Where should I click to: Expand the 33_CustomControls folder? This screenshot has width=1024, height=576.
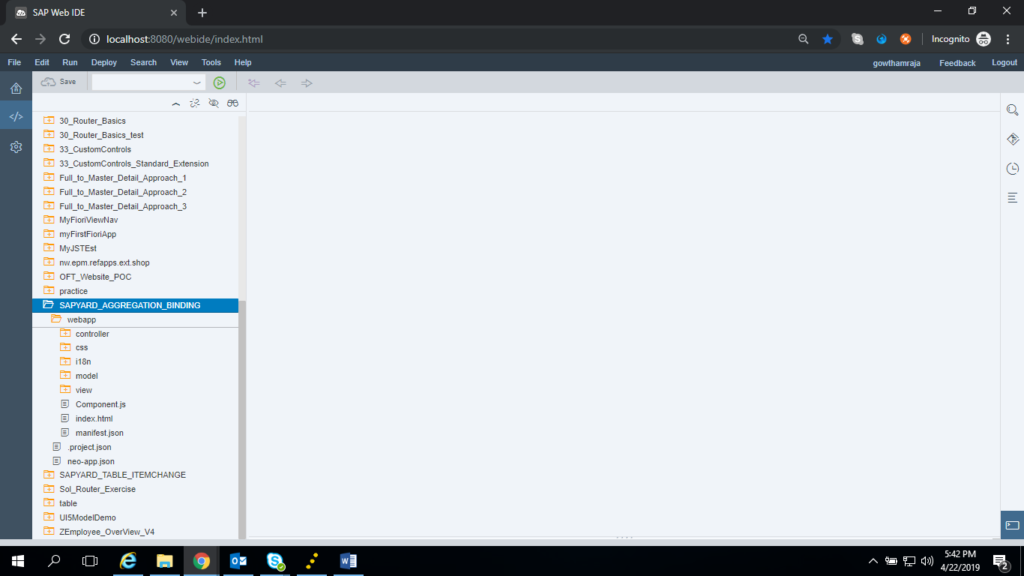(49, 149)
